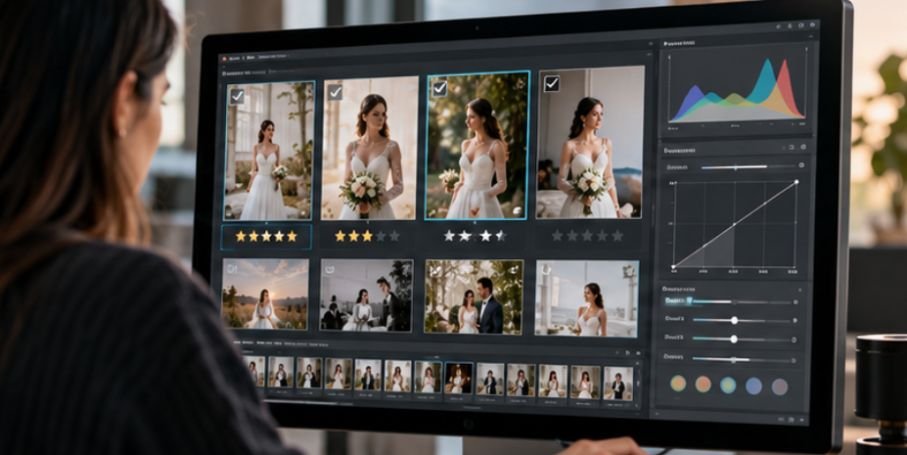Click the fifth gold star under the conservatory bride photo

(292, 236)
